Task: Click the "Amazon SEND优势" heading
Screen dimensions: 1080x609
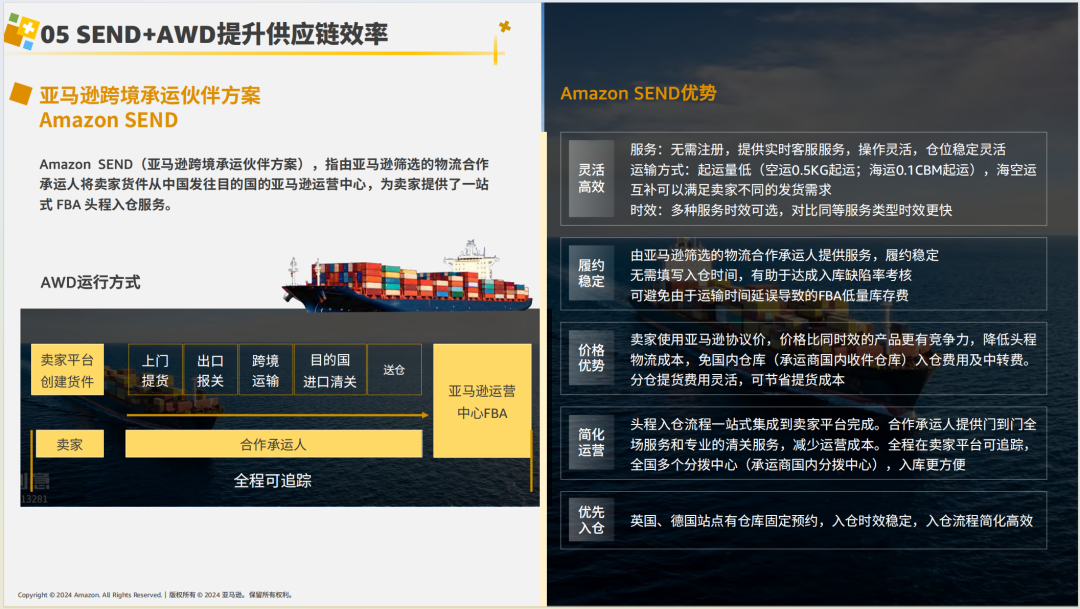Action: 638,93
